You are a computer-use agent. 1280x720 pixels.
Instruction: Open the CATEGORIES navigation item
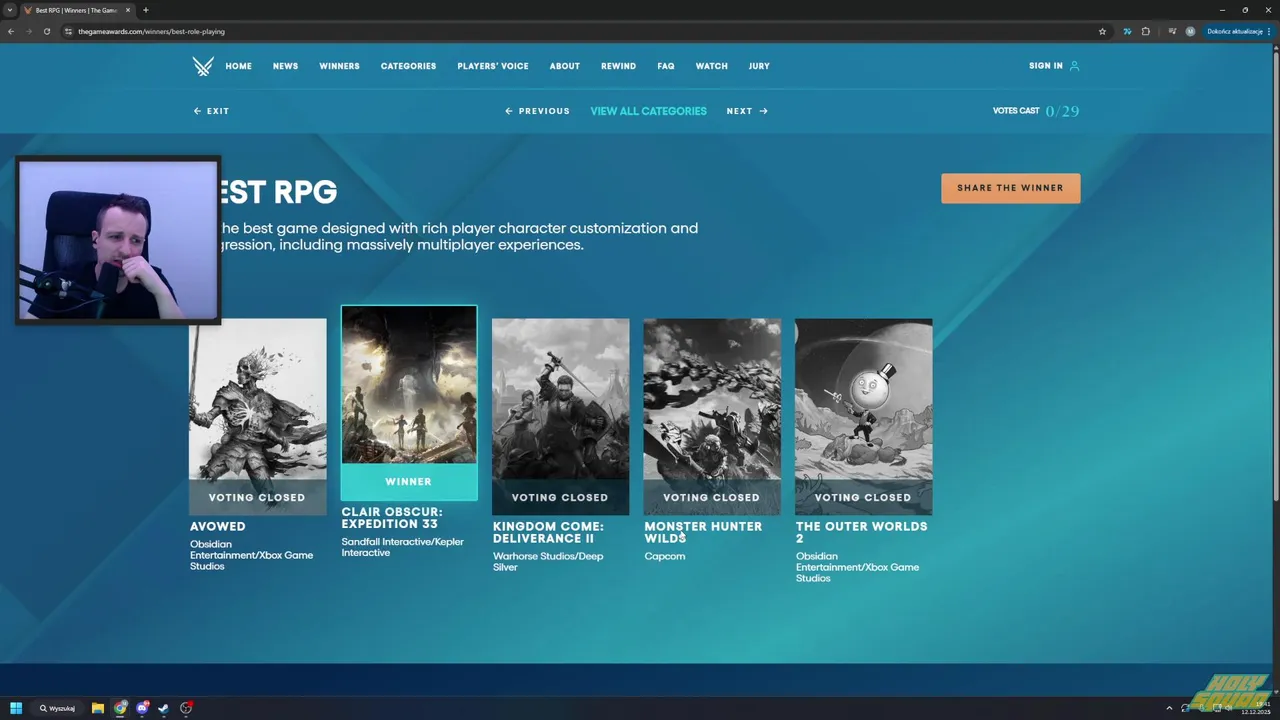408,66
